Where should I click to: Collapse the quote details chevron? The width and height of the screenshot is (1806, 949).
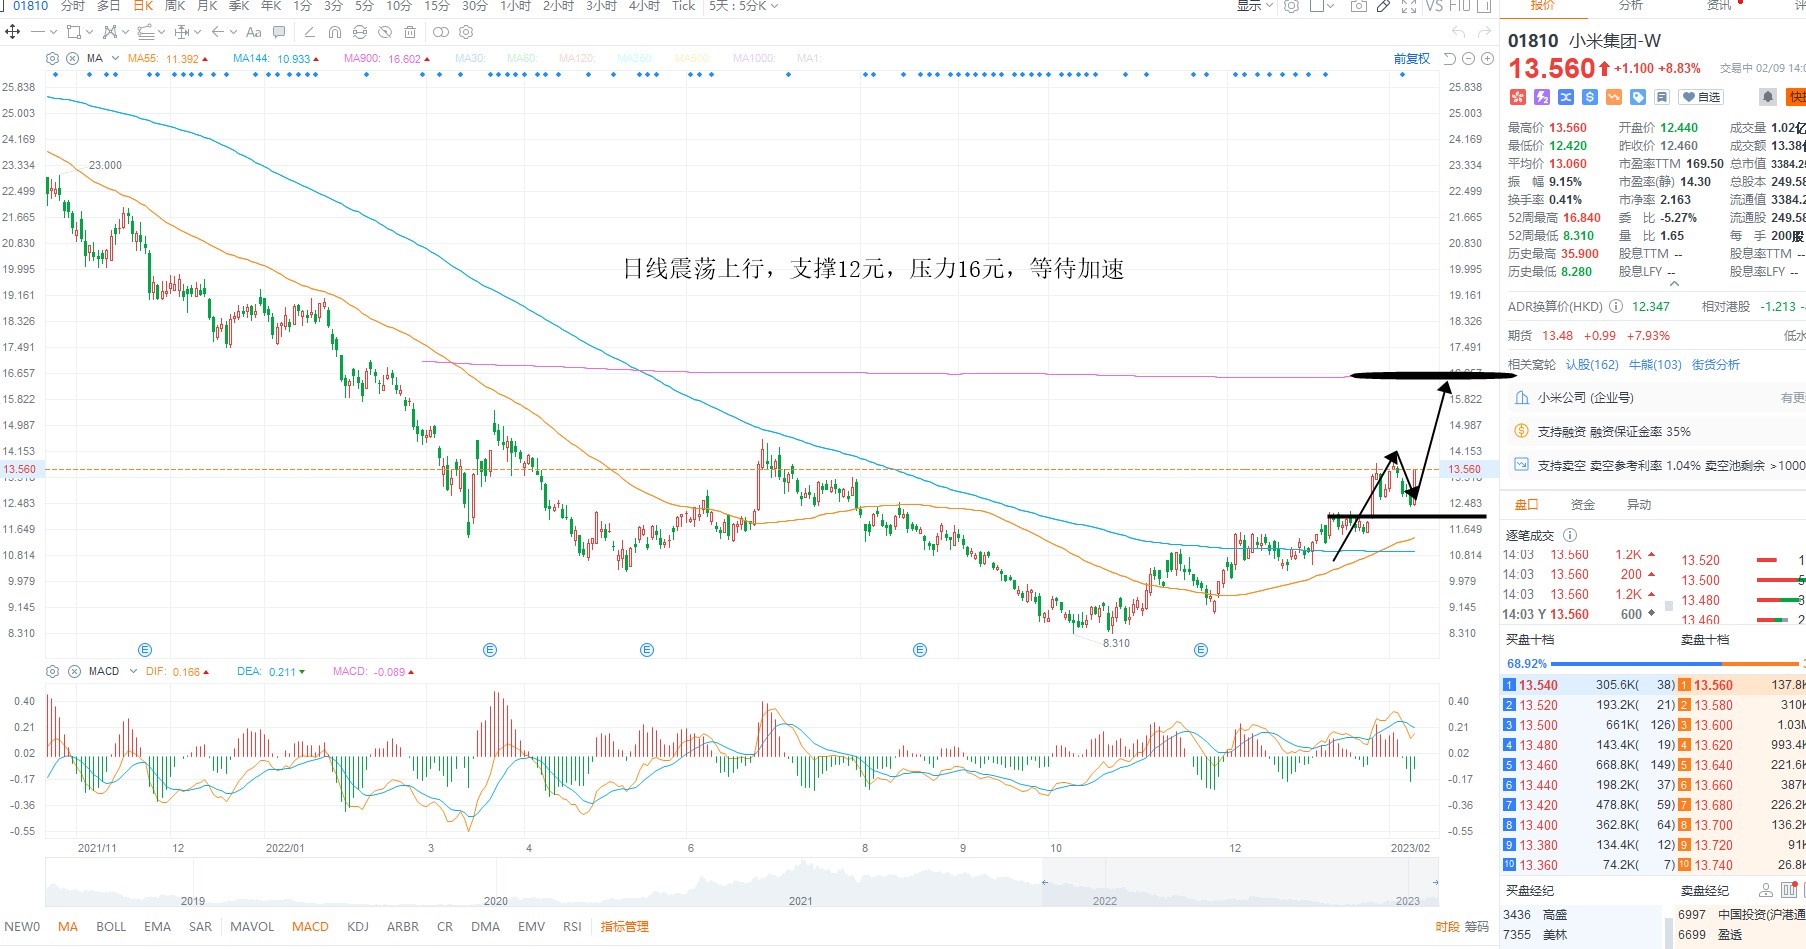tap(1674, 284)
